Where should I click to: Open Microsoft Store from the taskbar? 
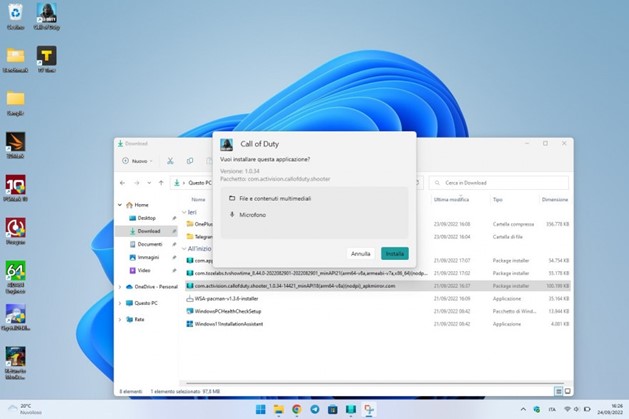333,409
